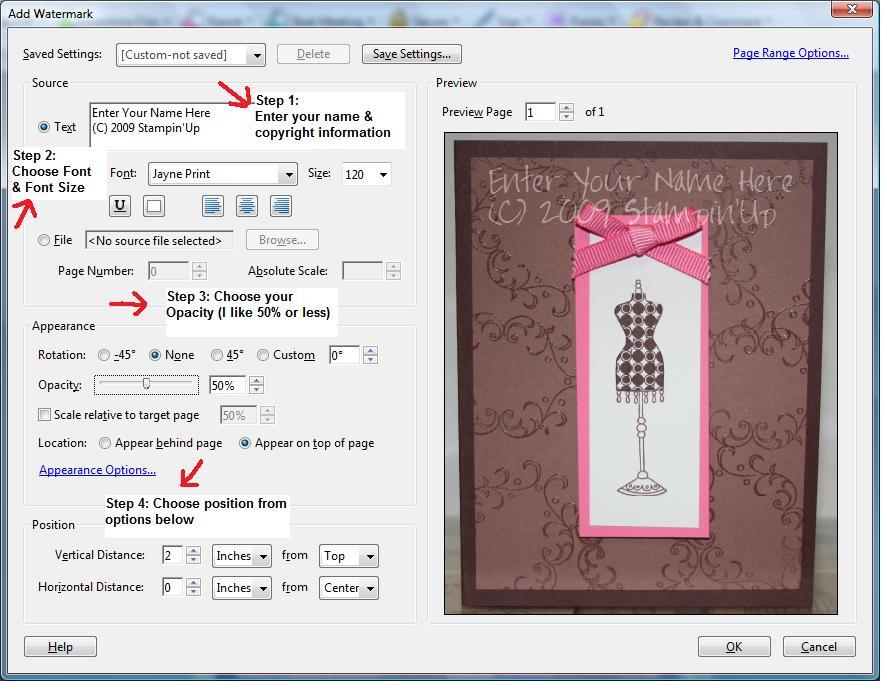887x691 pixels.
Task: Toggle the underline formatting icon
Action: (120, 206)
